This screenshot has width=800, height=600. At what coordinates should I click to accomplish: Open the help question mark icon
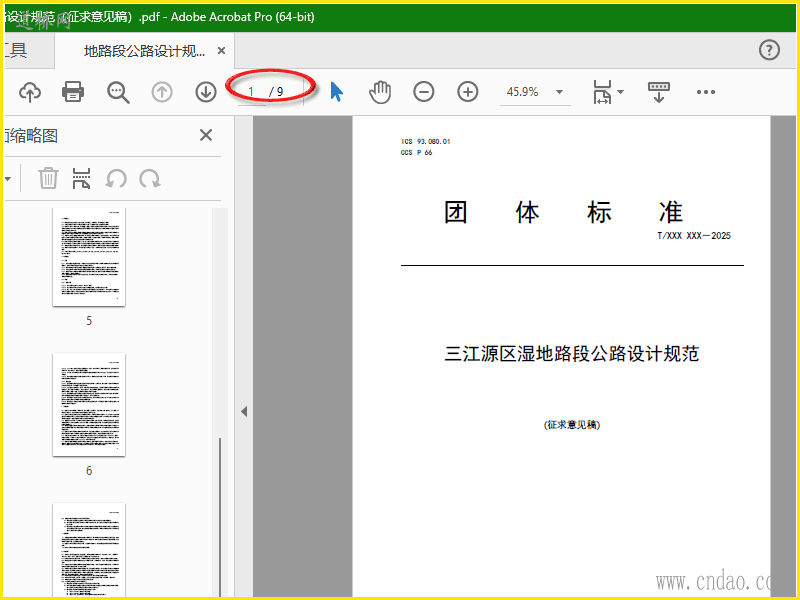click(x=769, y=50)
